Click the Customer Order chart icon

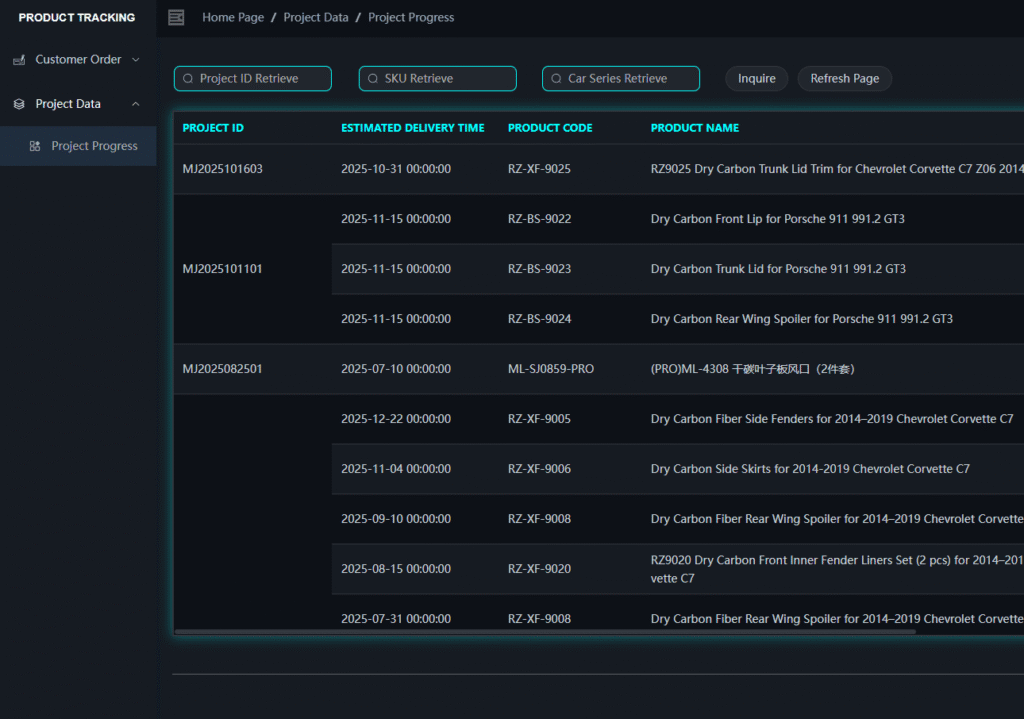[19, 60]
